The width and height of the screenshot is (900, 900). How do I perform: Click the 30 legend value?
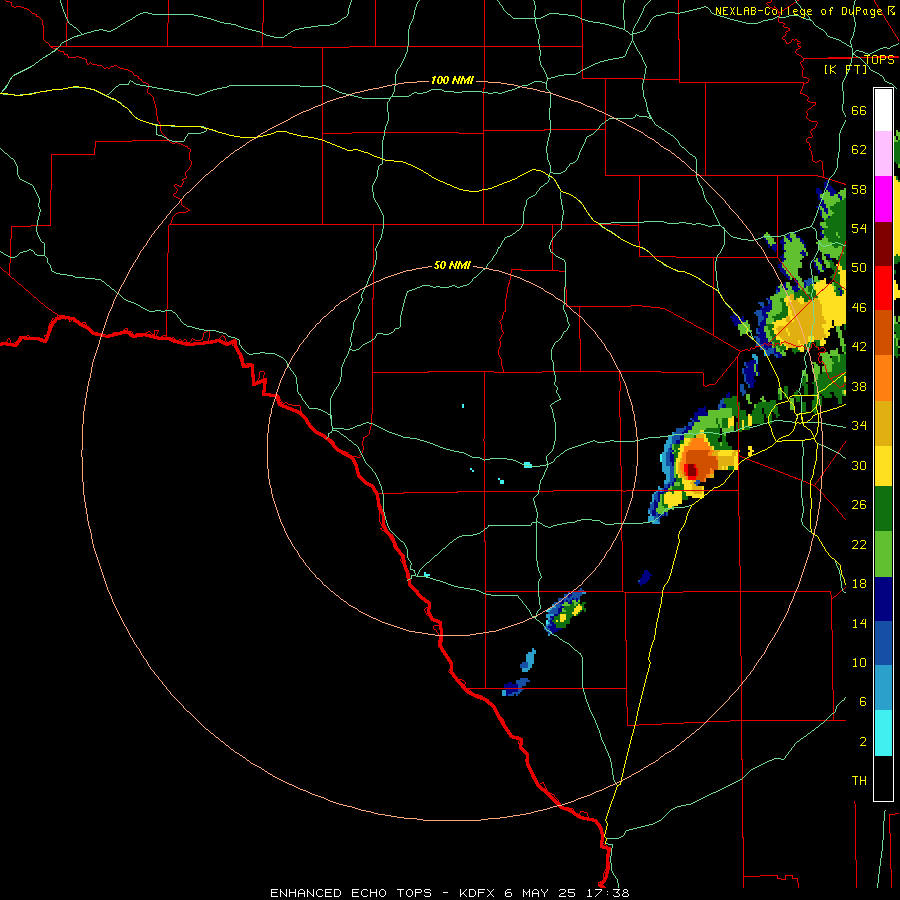click(x=859, y=465)
